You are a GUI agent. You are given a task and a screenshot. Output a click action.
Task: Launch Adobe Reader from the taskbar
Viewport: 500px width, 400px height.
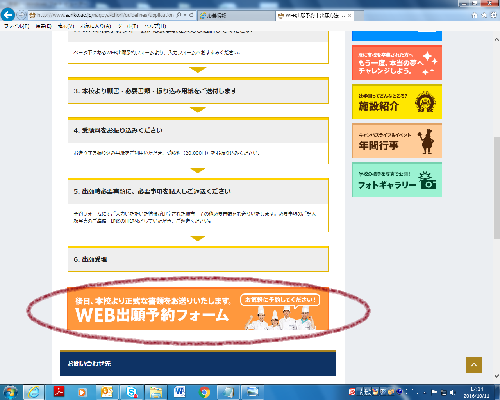60,392
